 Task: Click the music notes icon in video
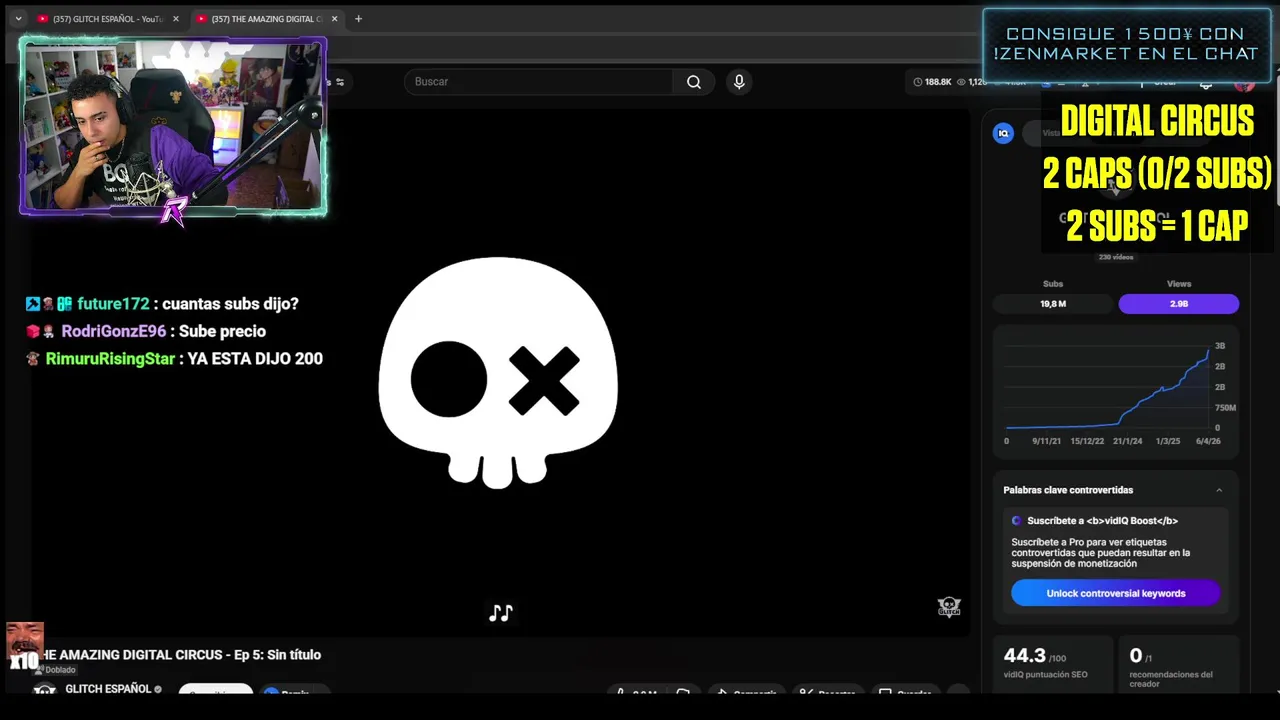[501, 612]
